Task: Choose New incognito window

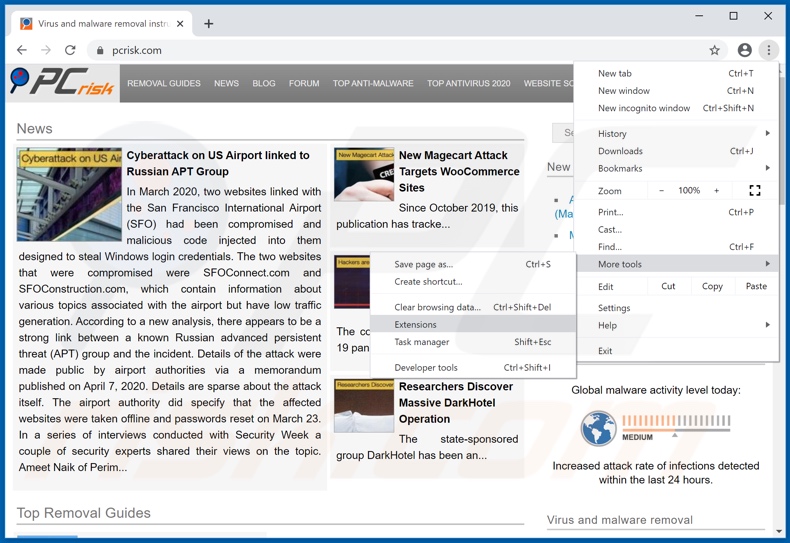Action: click(x=644, y=108)
